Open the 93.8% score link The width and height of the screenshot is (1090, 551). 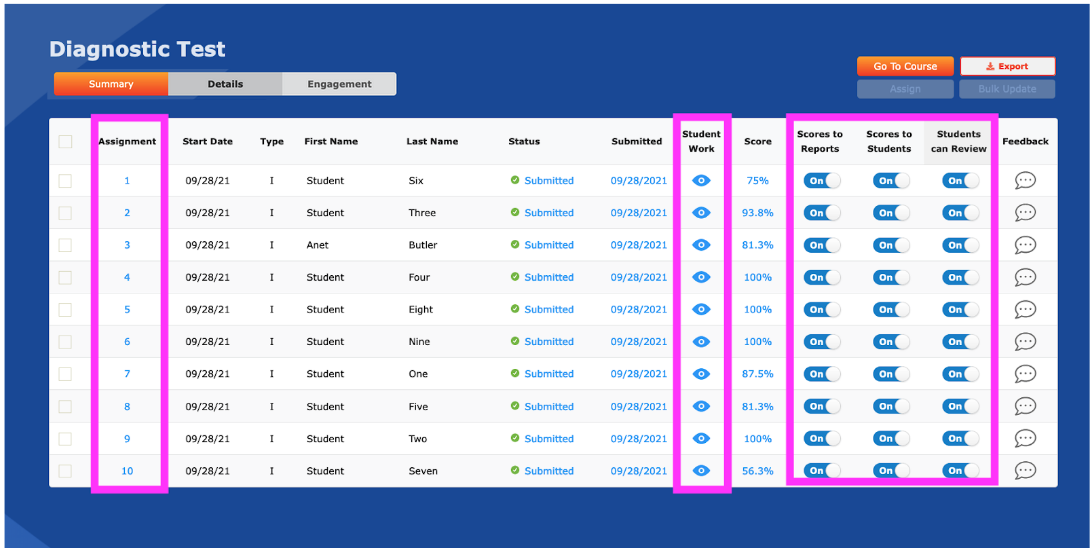click(758, 213)
